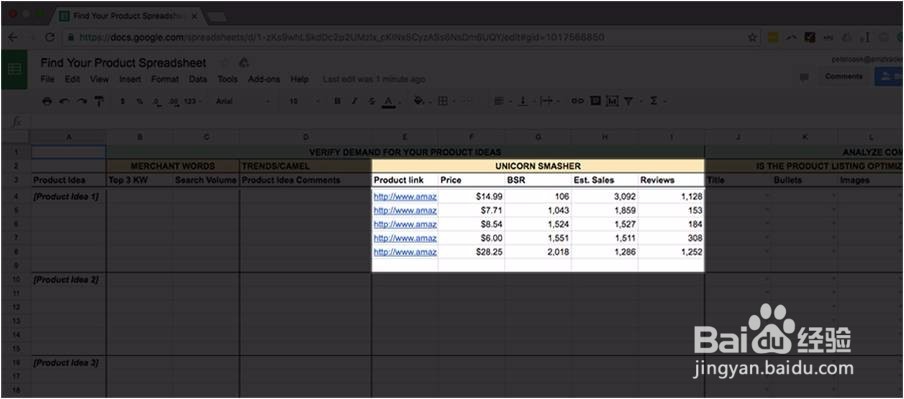Open the Insert menu

click(x=130, y=80)
